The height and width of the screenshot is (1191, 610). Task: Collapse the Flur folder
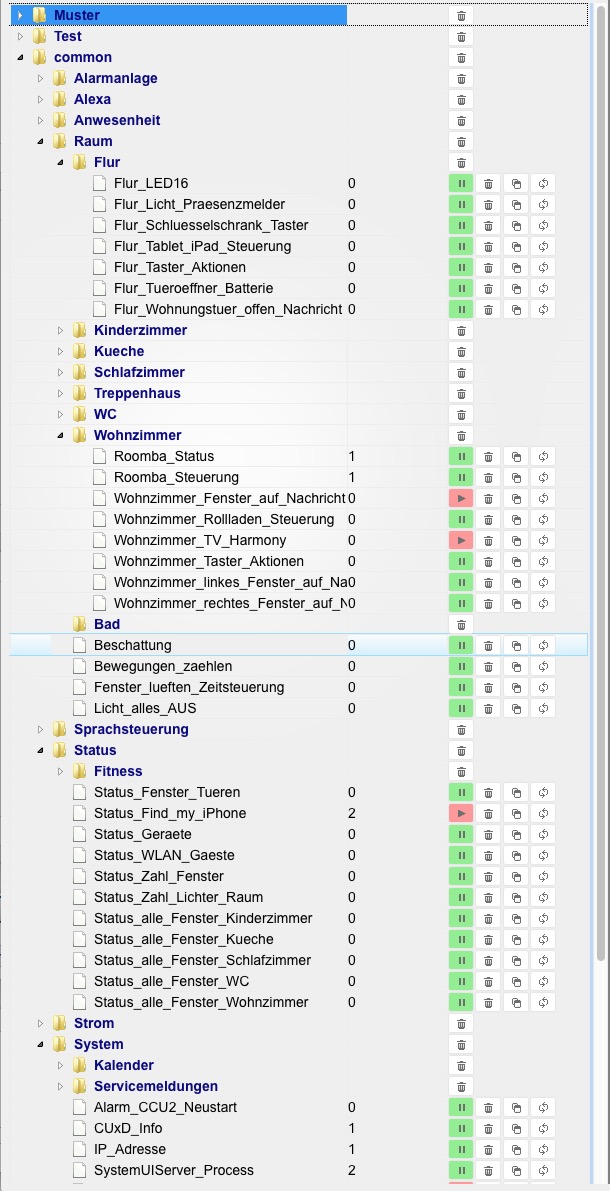point(61,163)
